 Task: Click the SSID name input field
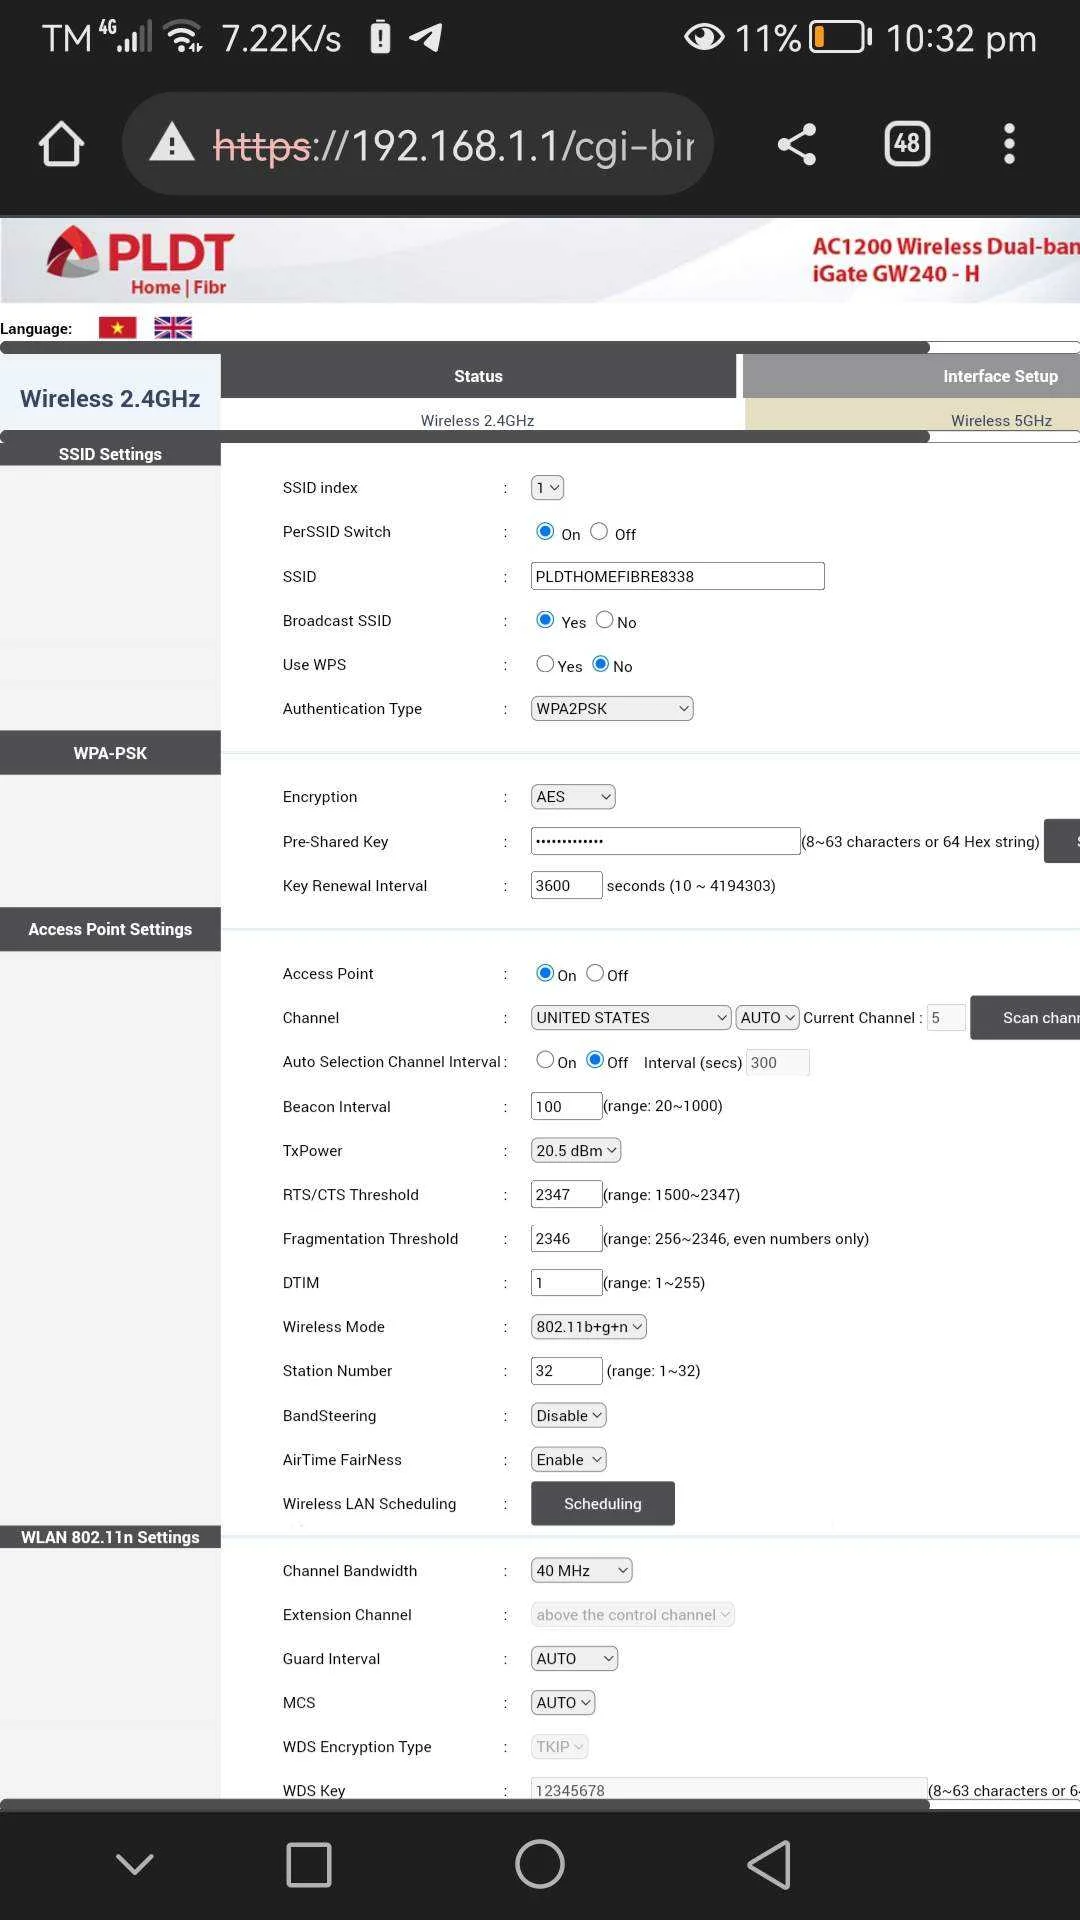pos(678,577)
